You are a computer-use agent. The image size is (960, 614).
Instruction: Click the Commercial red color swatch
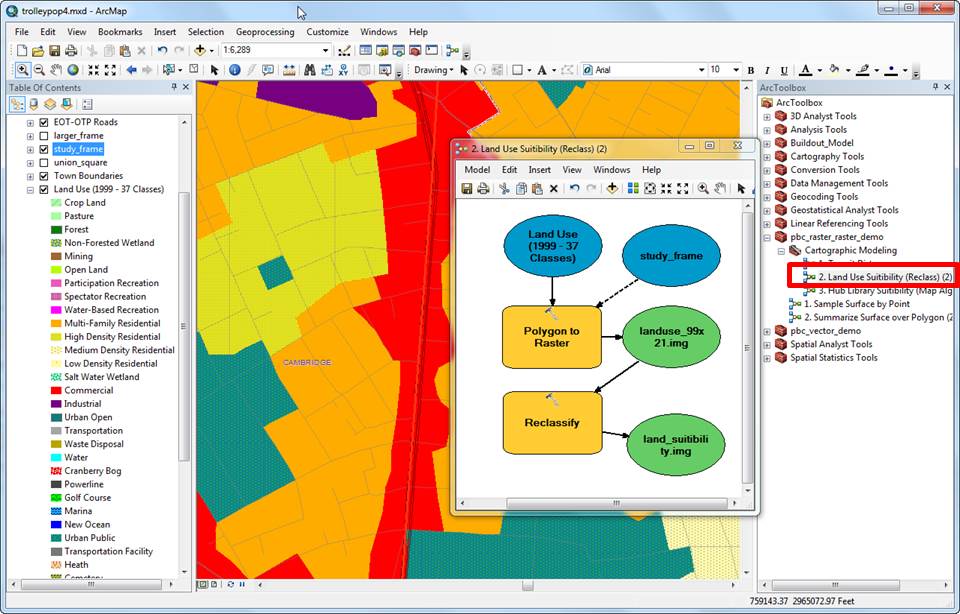pos(56,391)
